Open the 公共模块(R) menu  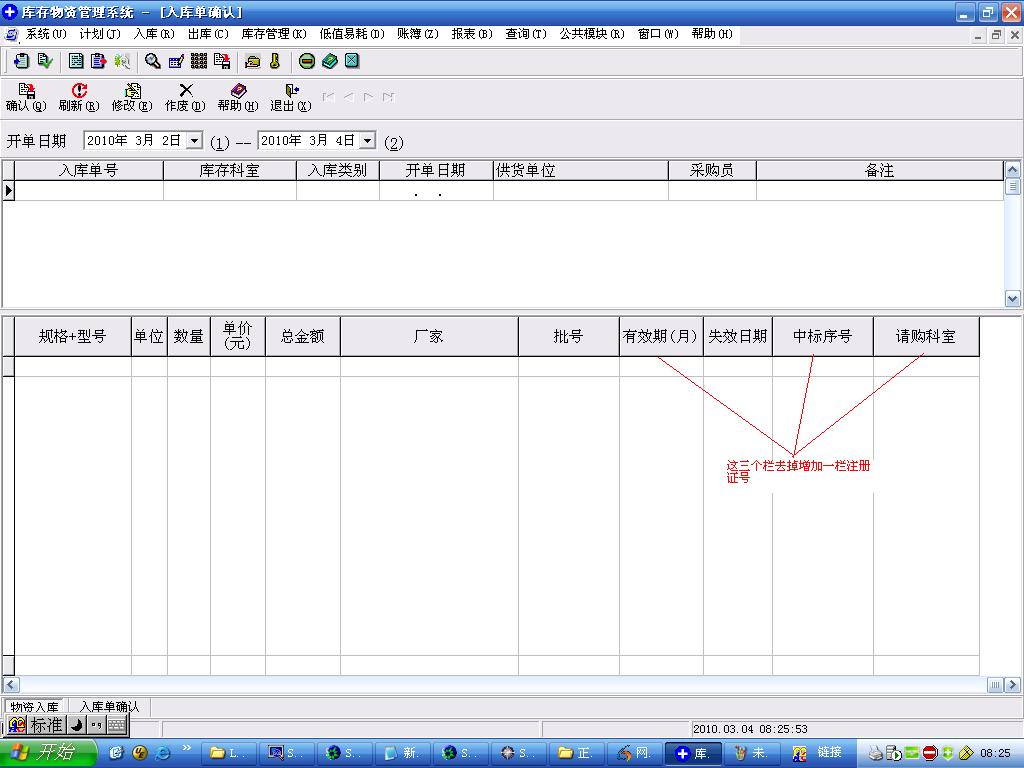(592, 34)
